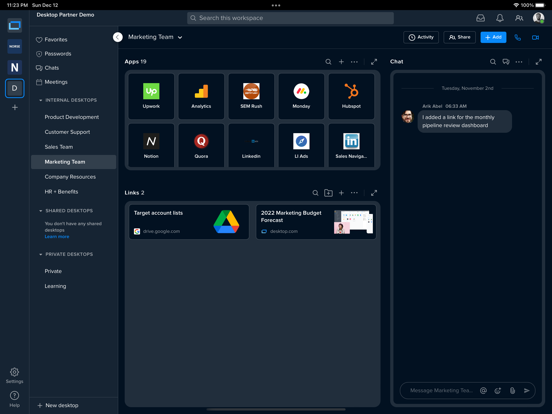Go to Favorites
This screenshot has height=414, width=552.
click(51, 40)
